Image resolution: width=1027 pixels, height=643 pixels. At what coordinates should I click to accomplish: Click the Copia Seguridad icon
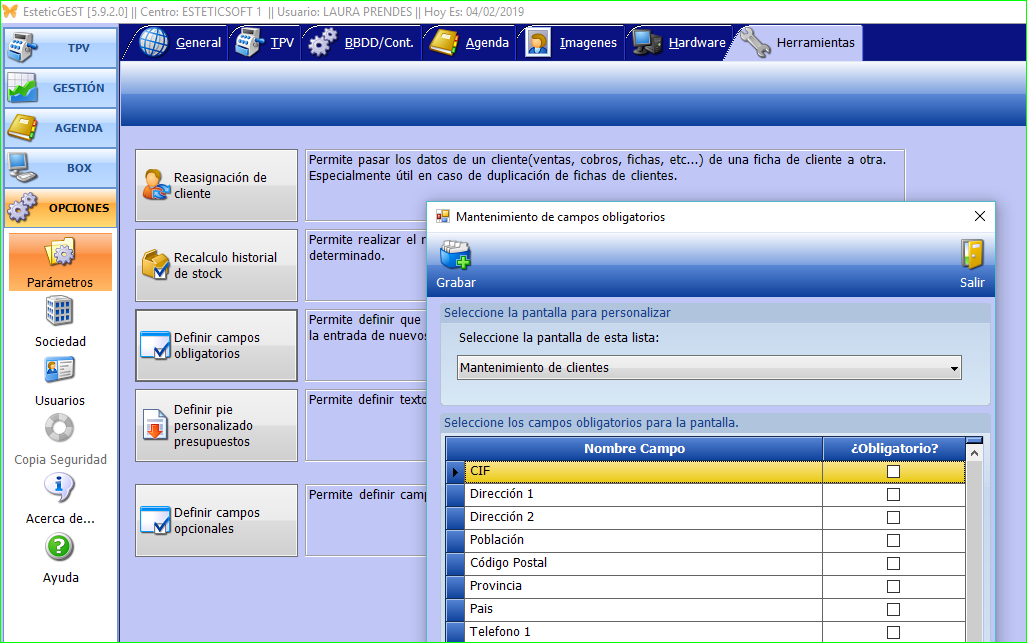[60, 430]
